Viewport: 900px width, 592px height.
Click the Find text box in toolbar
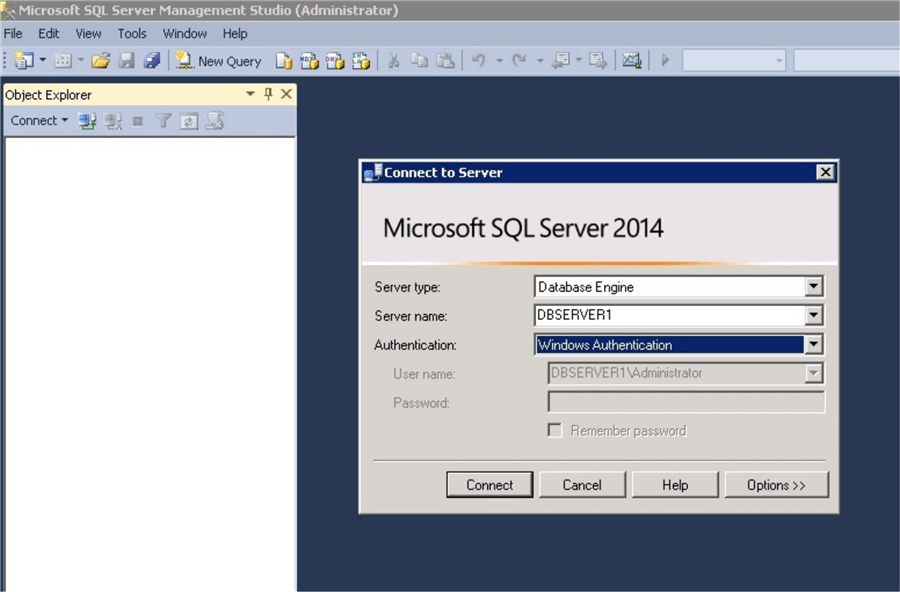point(846,60)
